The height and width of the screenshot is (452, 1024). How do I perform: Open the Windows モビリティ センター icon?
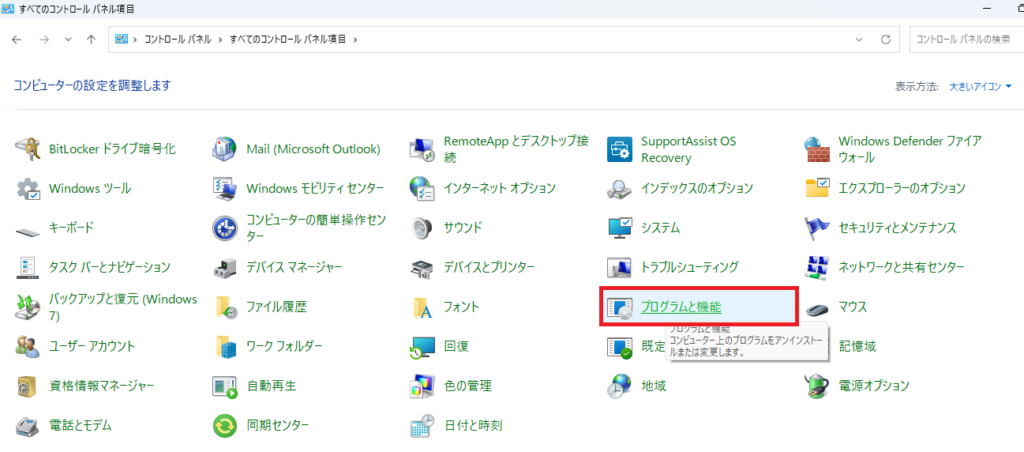tap(225, 189)
